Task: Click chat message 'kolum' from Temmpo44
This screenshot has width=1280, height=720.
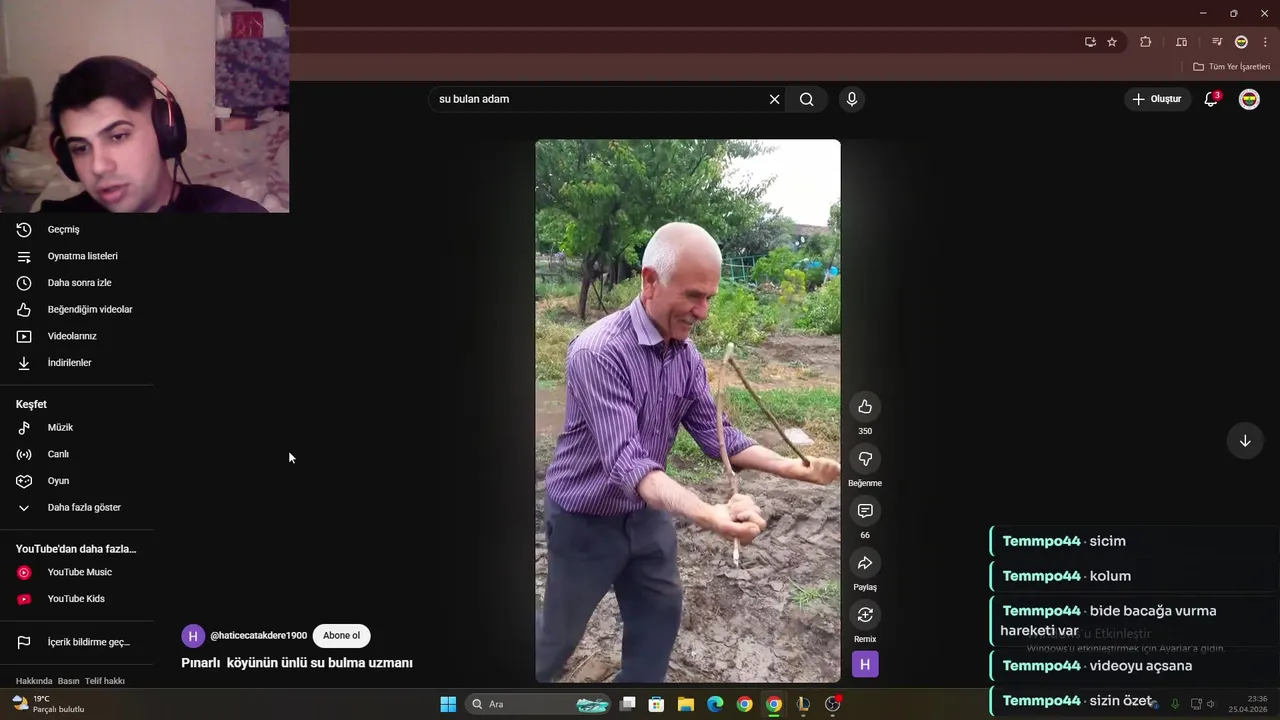Action: pyautogui.click(x=1110, y=576)
